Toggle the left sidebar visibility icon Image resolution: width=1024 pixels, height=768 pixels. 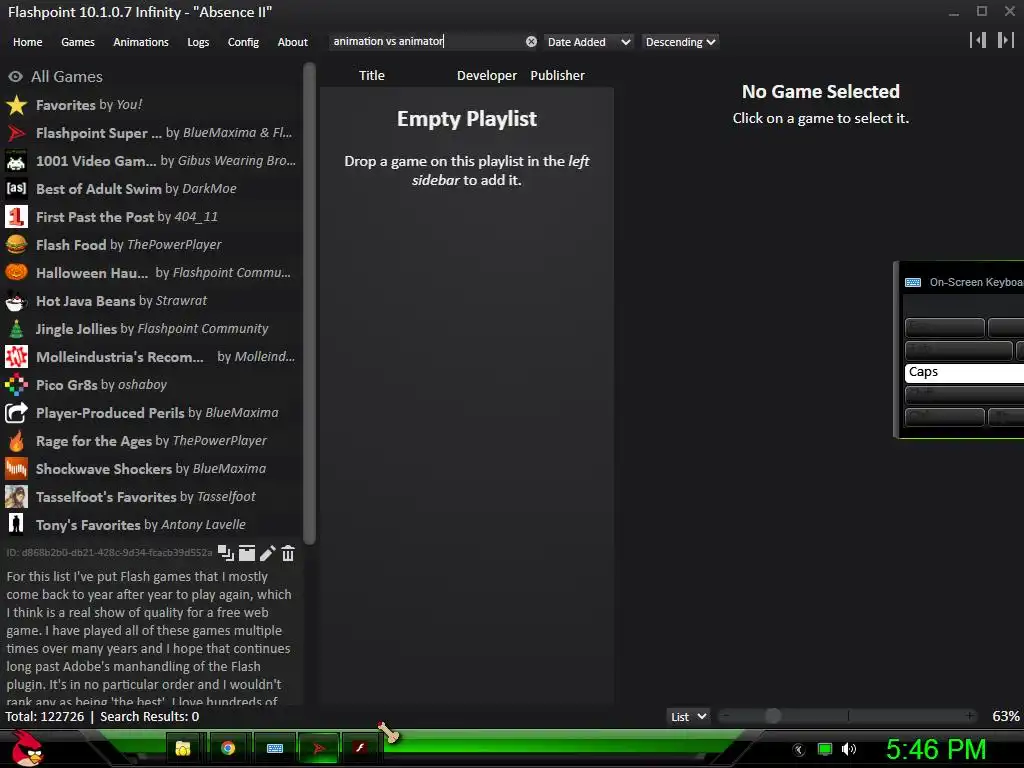point(978,40)
